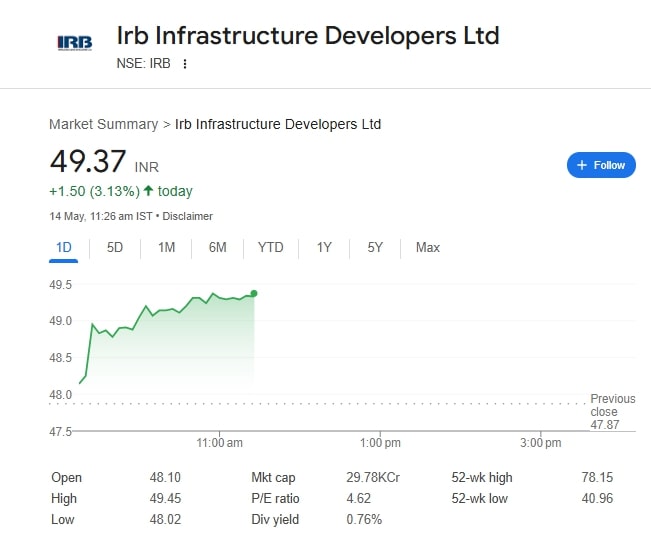
Task: Click the Mkt cap label
Action: 273,478
